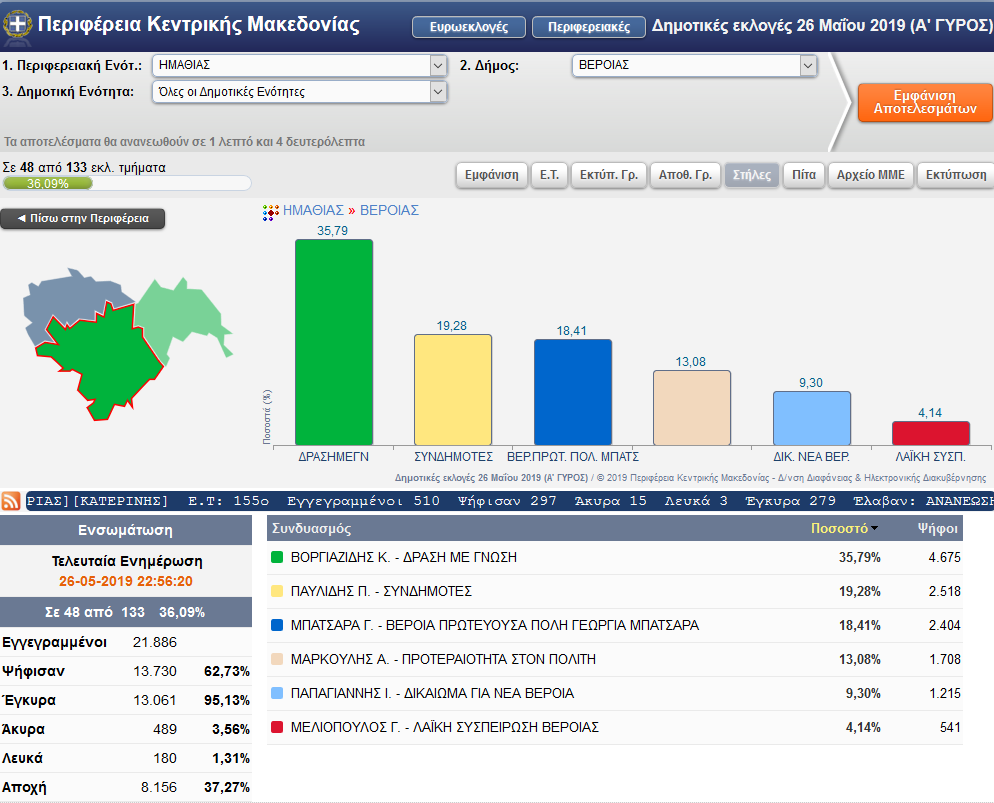994x803 pixels.
Task: Expand the Δήμος ΒΕΡΟΙΑΣ dropdown
Action: coord(808,66)
